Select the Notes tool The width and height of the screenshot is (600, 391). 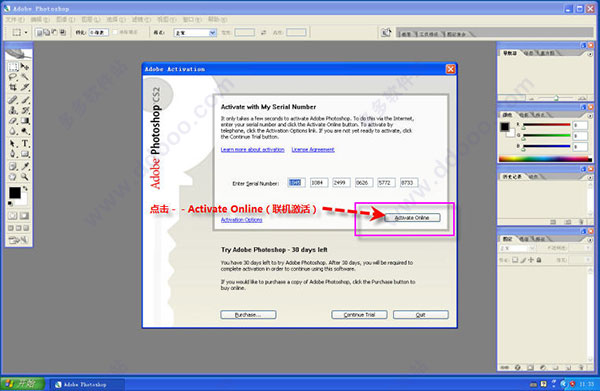[x=13, y=166]
